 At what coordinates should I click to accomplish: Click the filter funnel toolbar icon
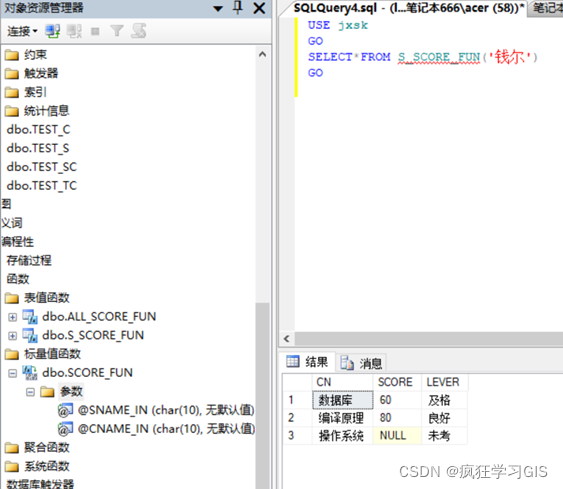pyautogui.click(x=117, y=31)
